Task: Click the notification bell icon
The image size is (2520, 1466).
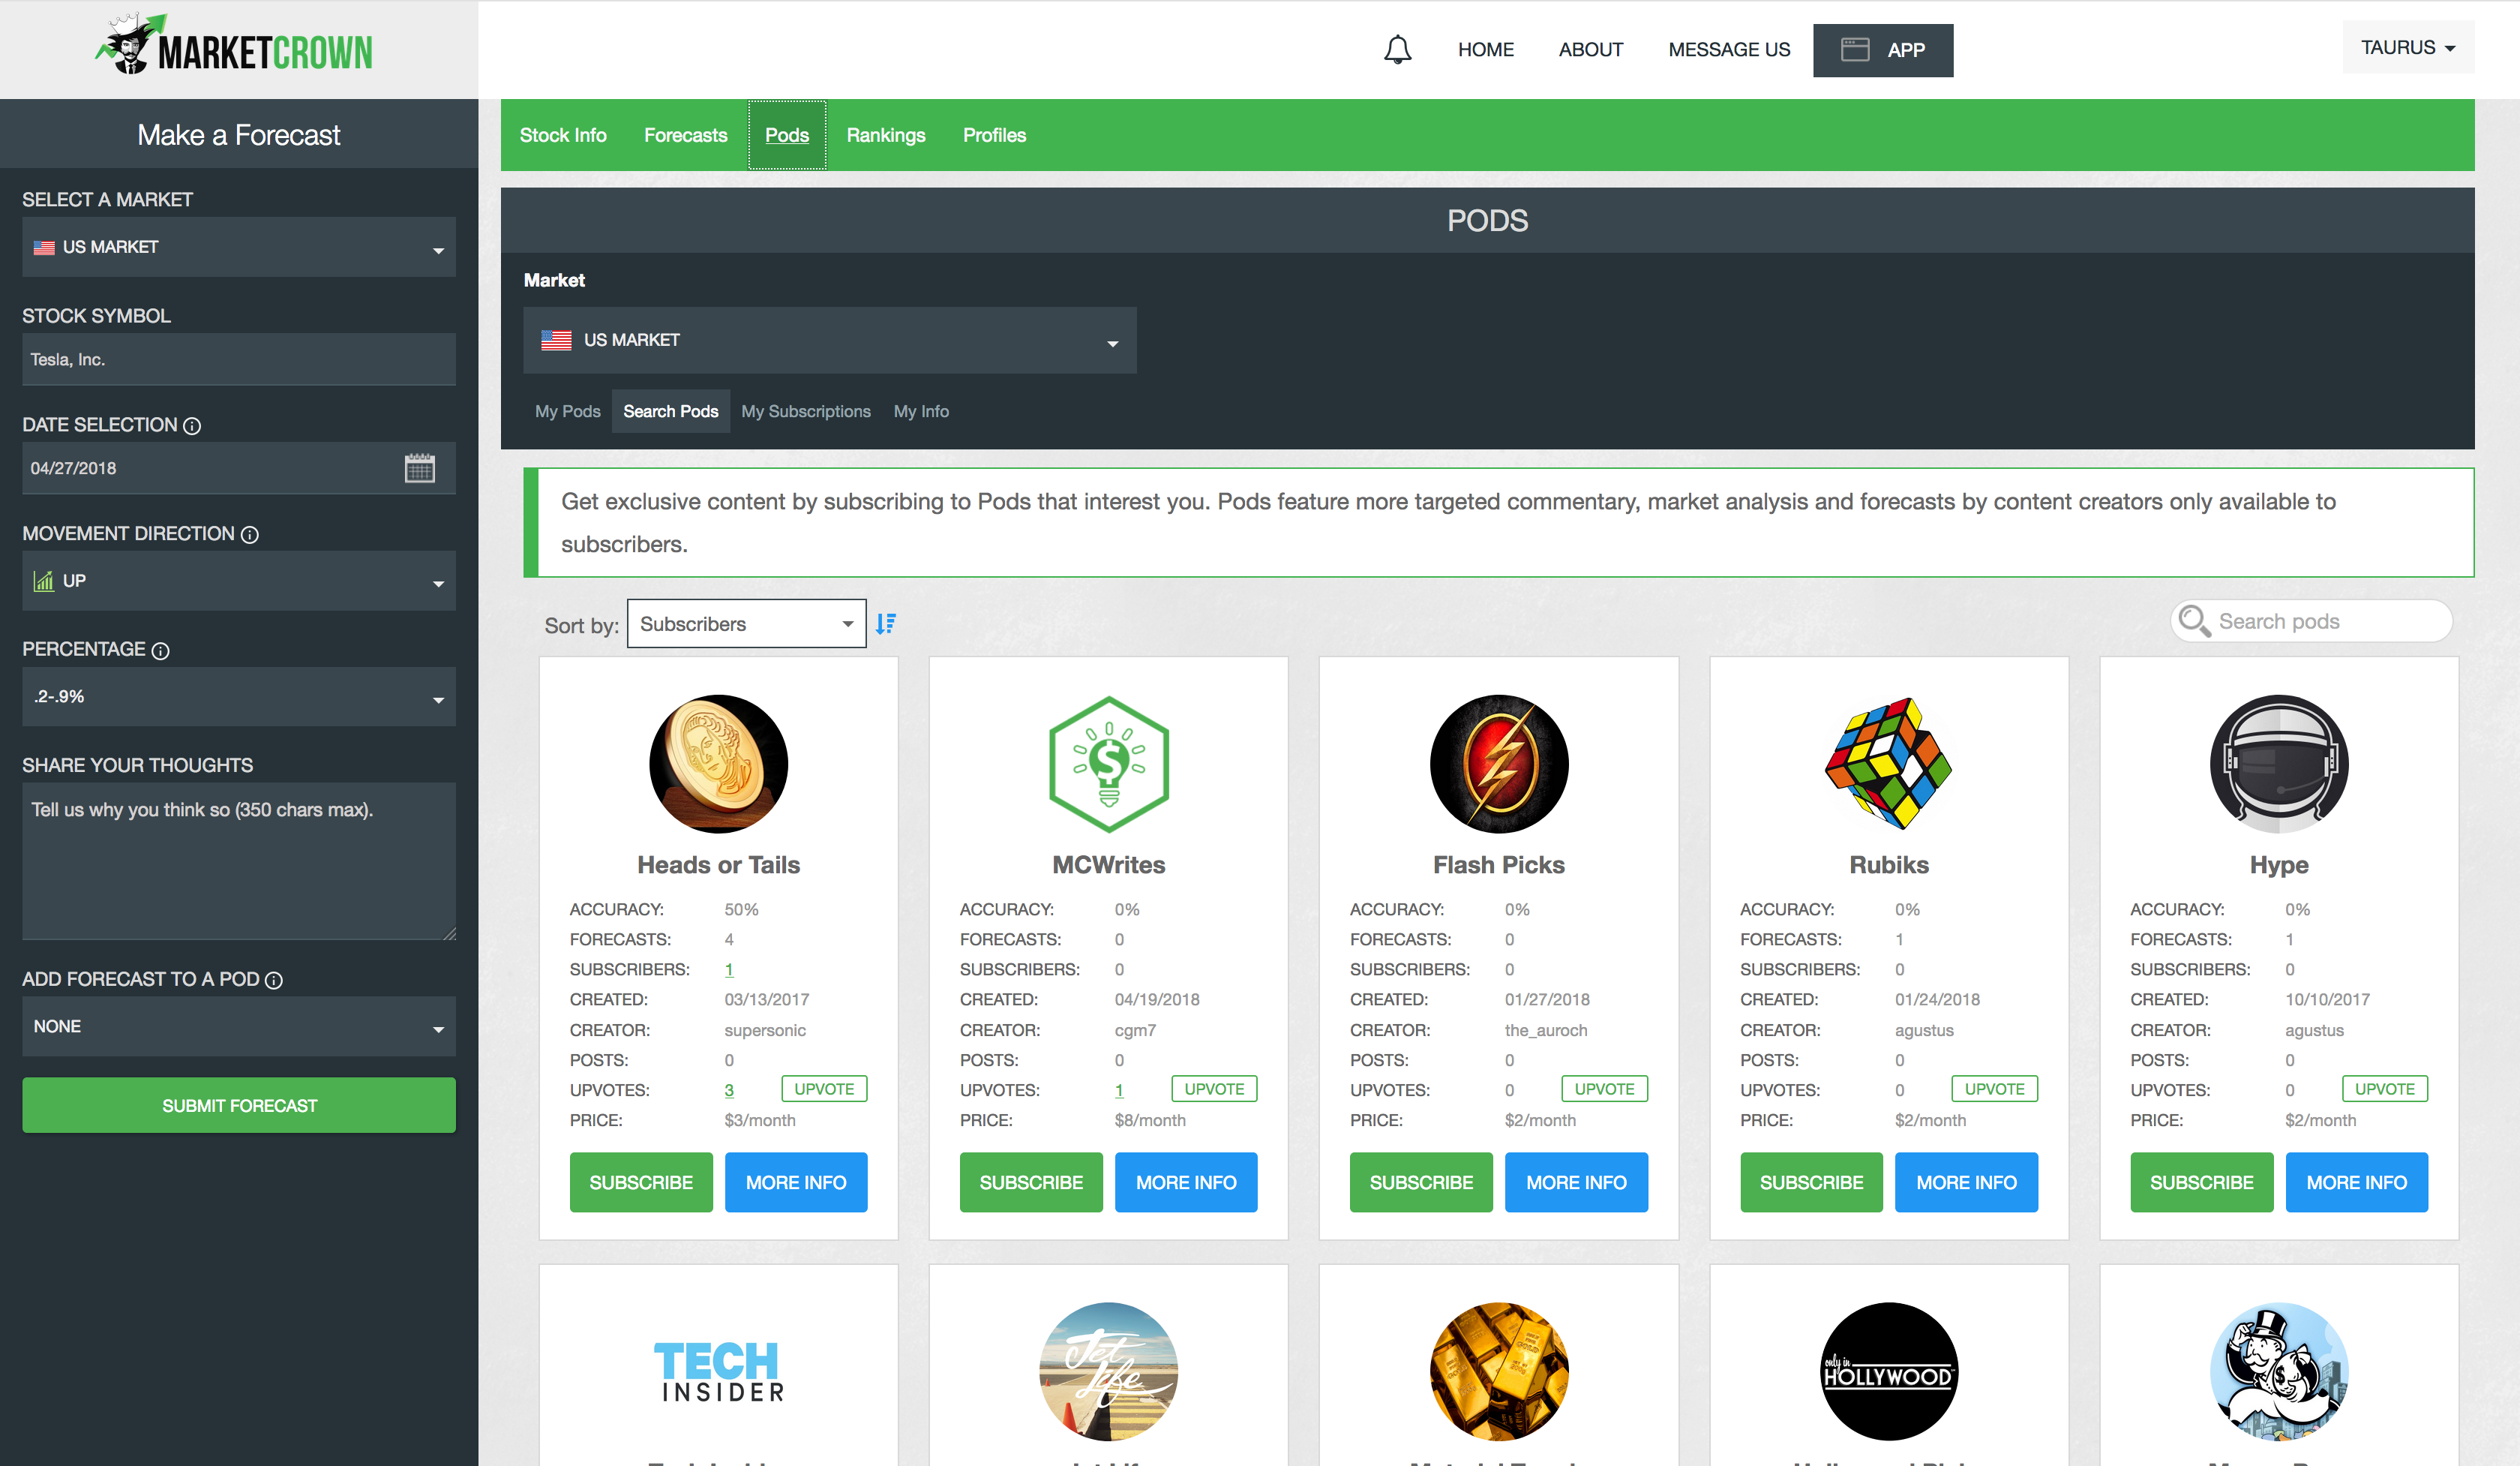Action: [1397, 49]
